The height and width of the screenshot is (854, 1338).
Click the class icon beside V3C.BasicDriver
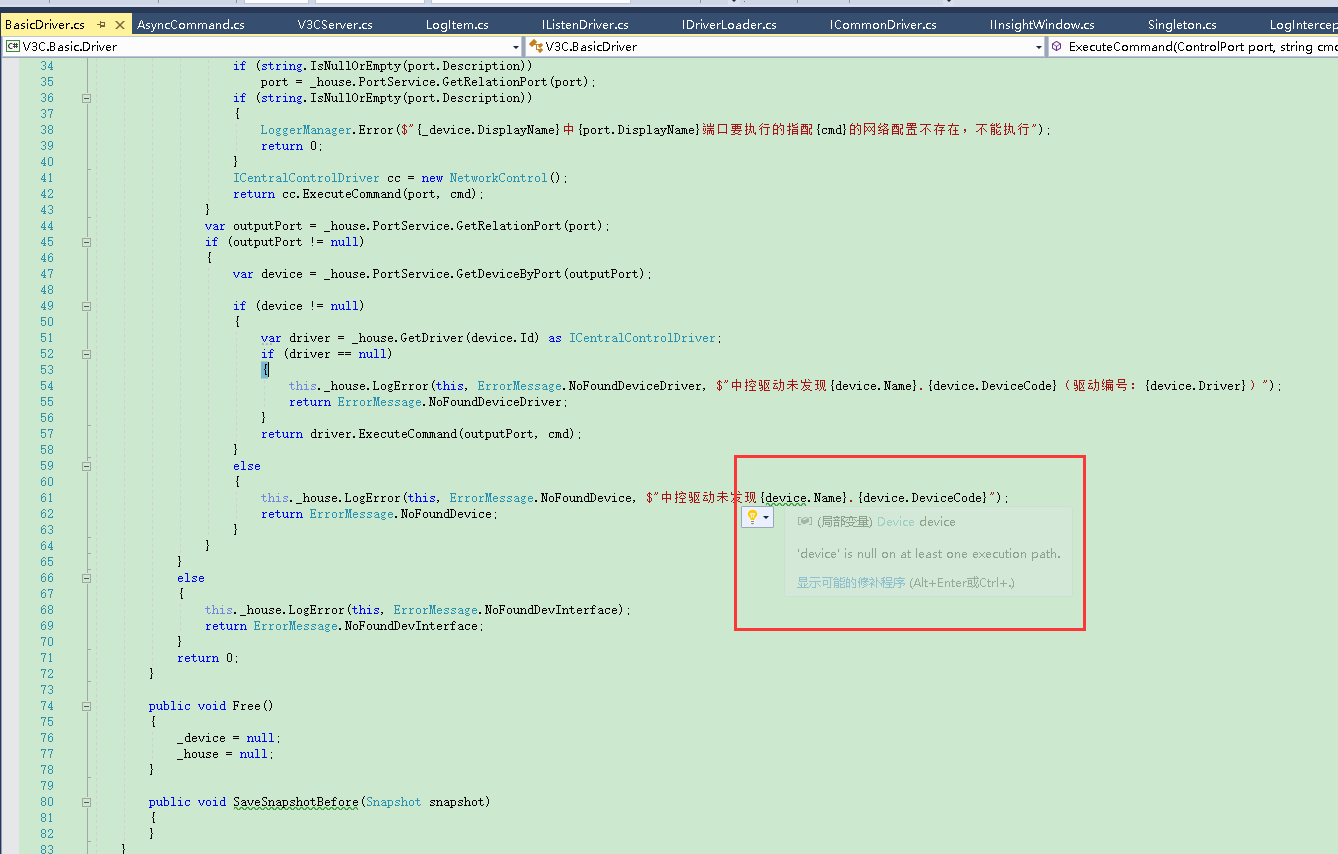click(x=536, y=46)
